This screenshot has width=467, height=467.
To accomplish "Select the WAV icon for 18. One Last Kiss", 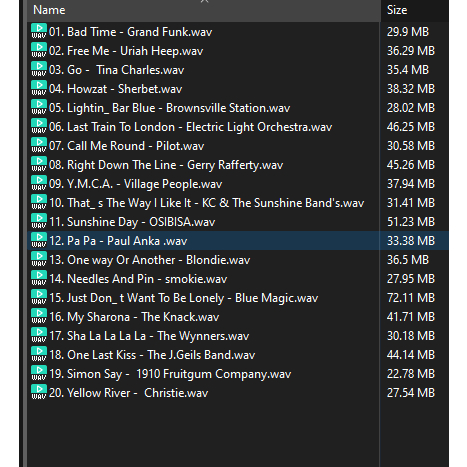I will [x=39, y=354].
